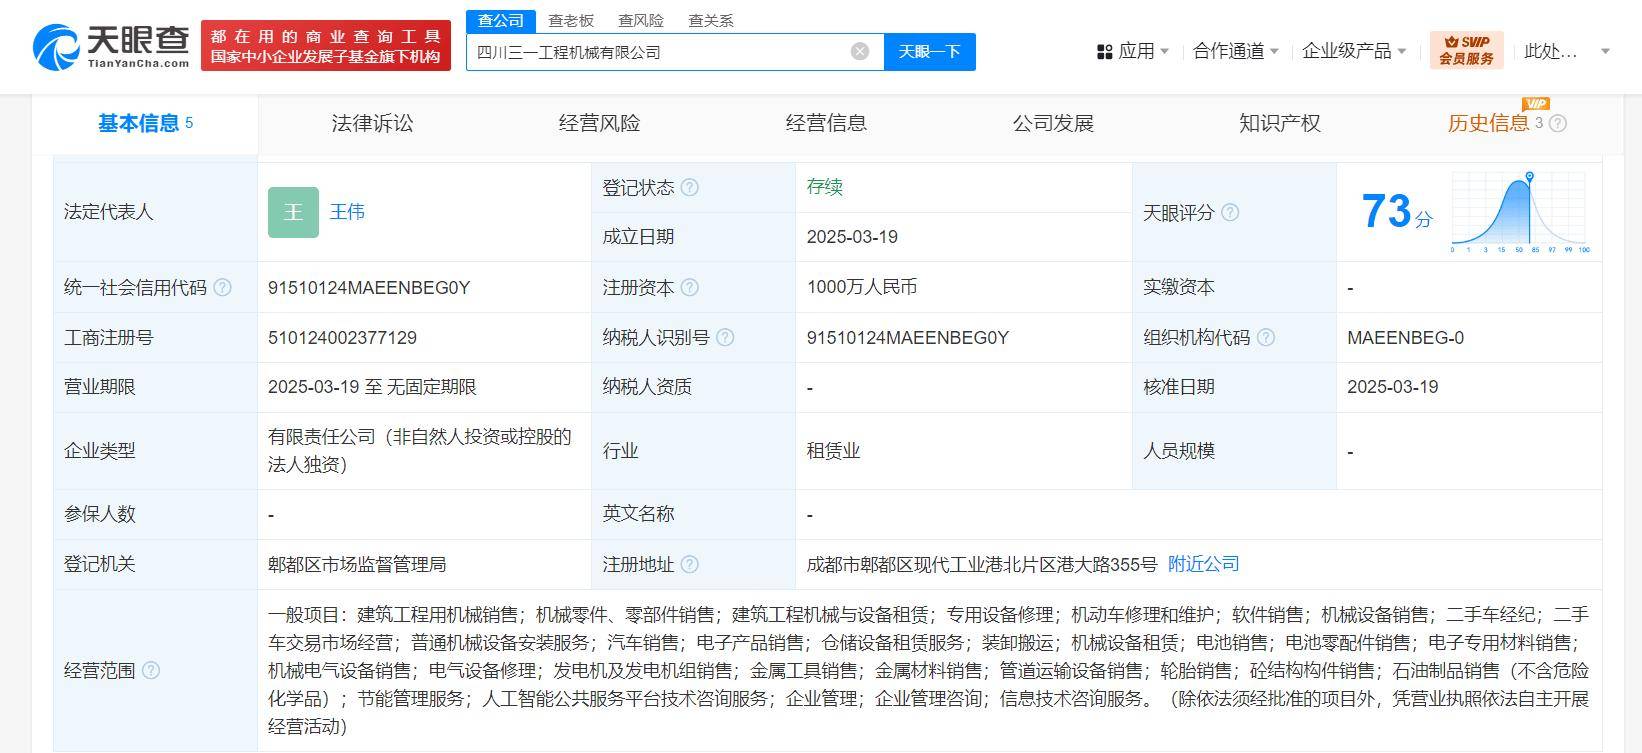Click the red promotional banner
1642x753 pixels.
326,46
